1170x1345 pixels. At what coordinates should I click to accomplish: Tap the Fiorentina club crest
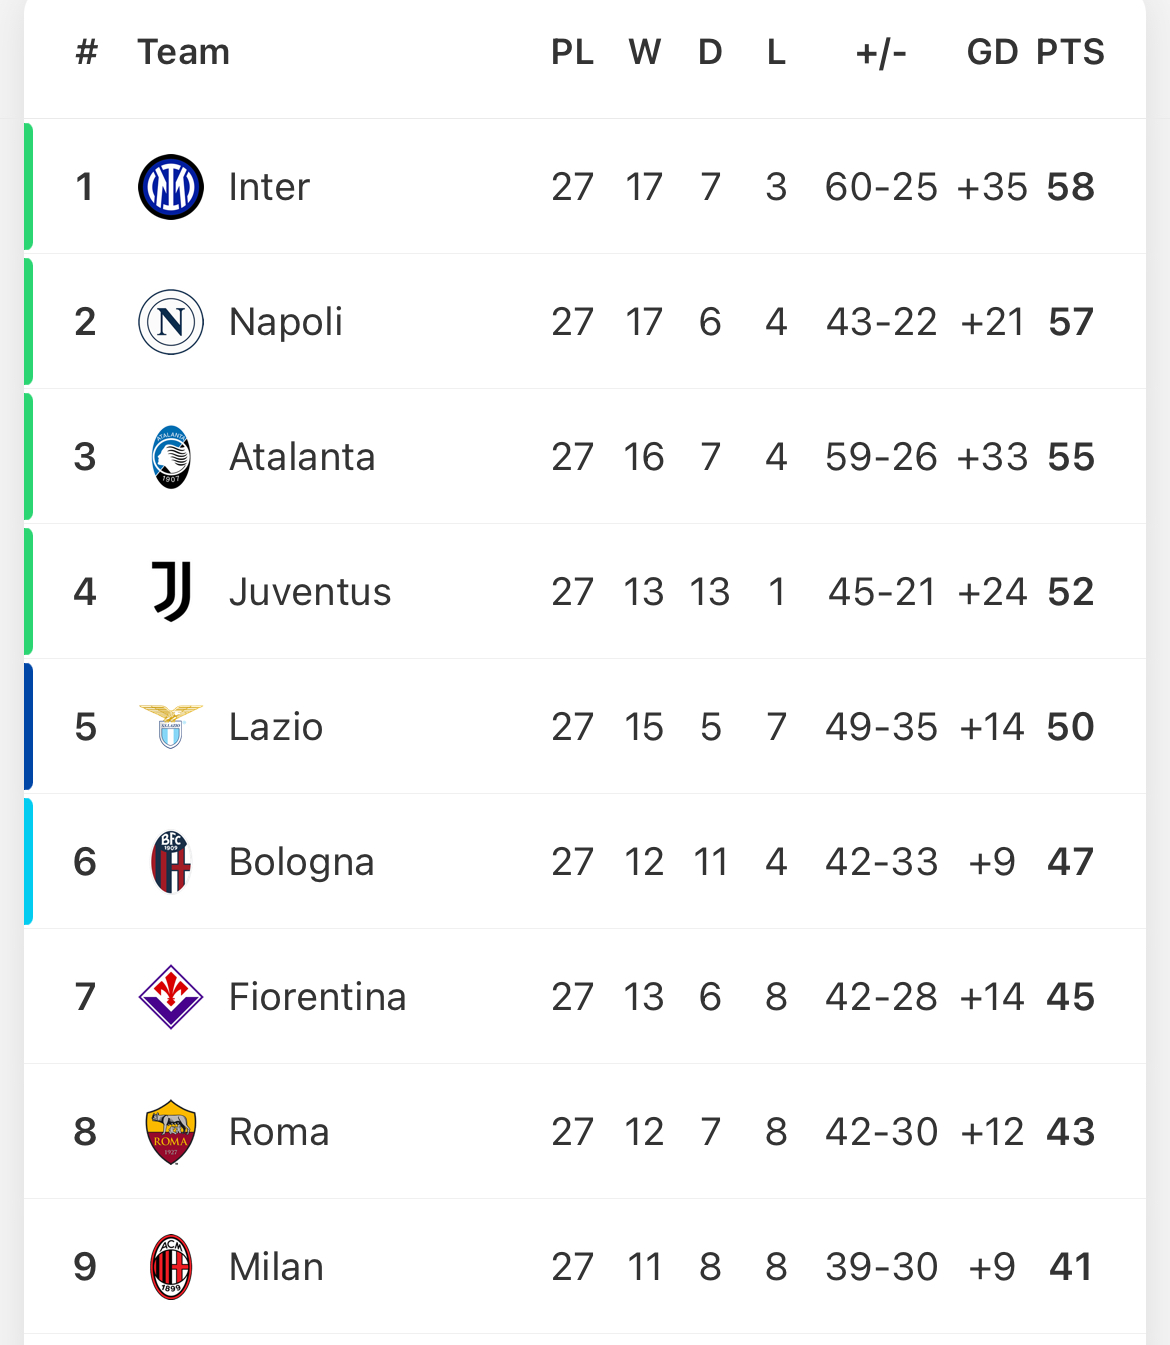171,997
